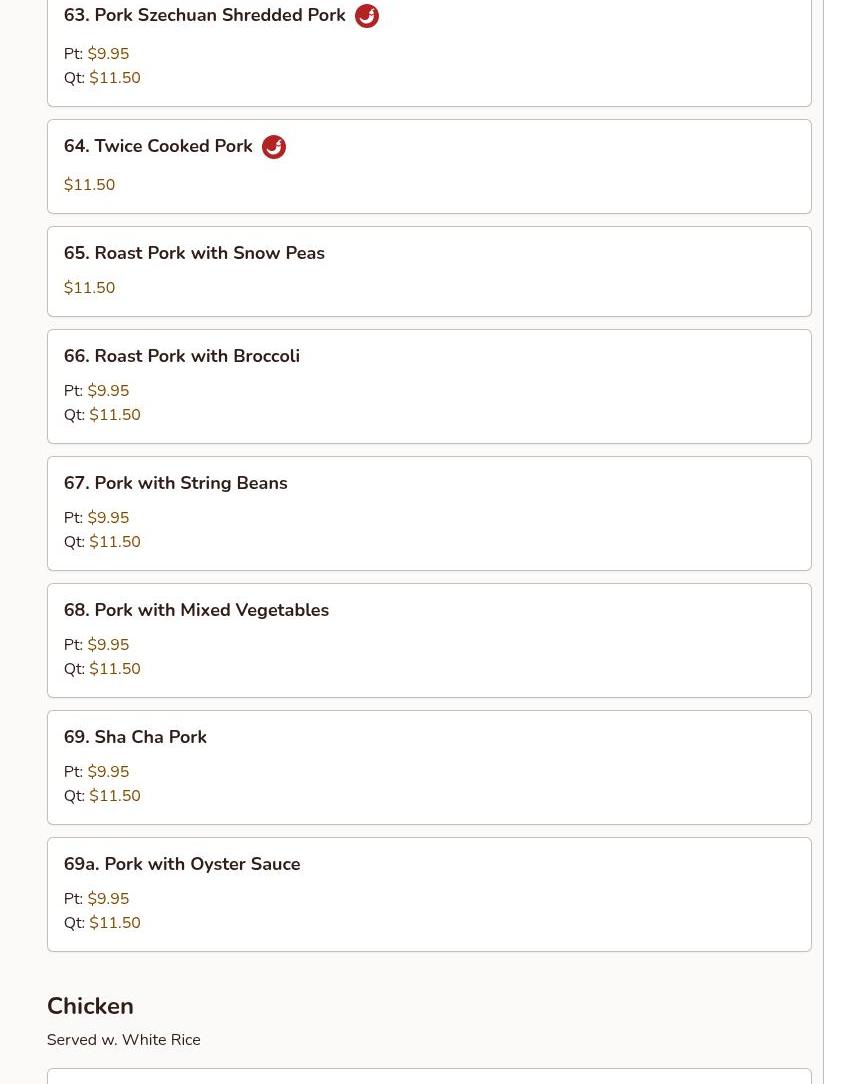
Task: Click the Served w. White Rice note
Action: coord(123,1040)
